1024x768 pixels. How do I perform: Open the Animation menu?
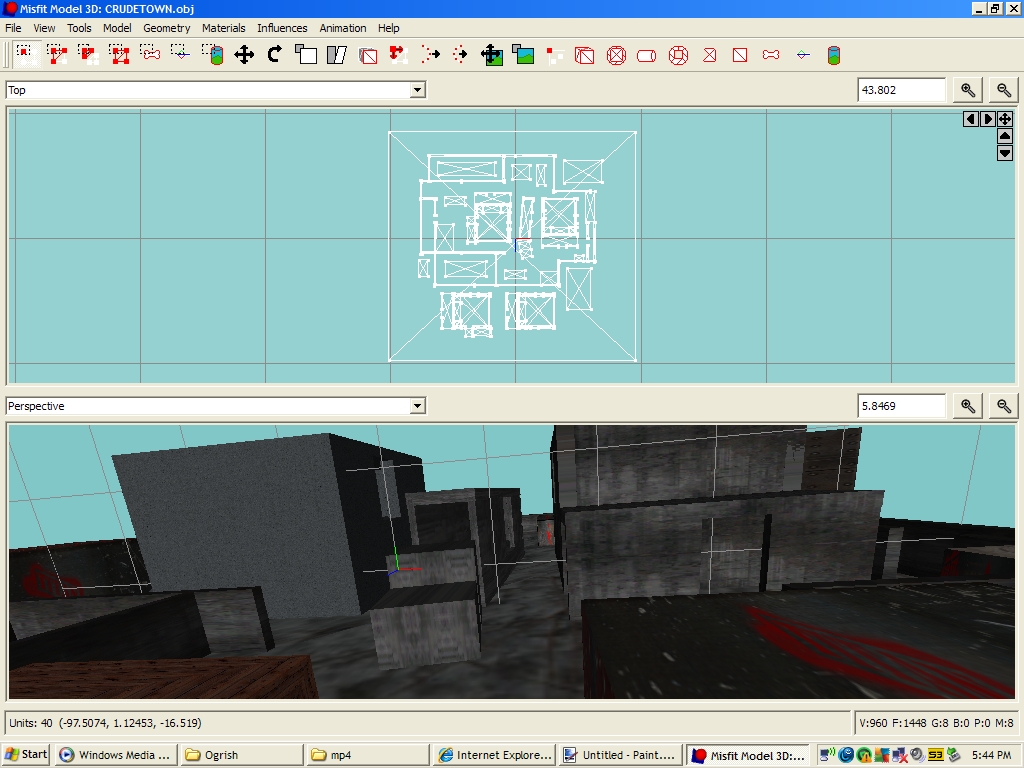(x=342, y=28)
